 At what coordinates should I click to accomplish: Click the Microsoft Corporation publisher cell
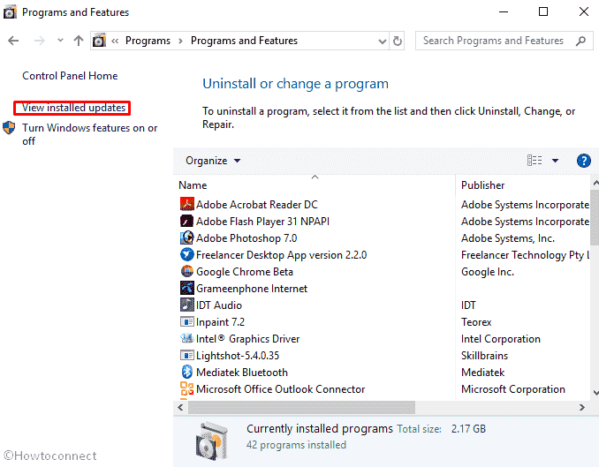pos(513,389)
